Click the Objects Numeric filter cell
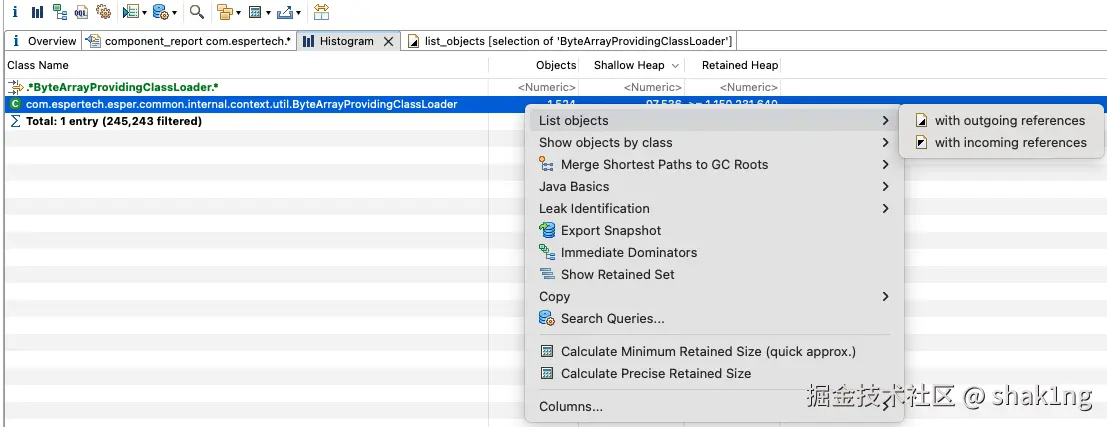The width and height of the screenshot is (1107, 427). (547, 88)
